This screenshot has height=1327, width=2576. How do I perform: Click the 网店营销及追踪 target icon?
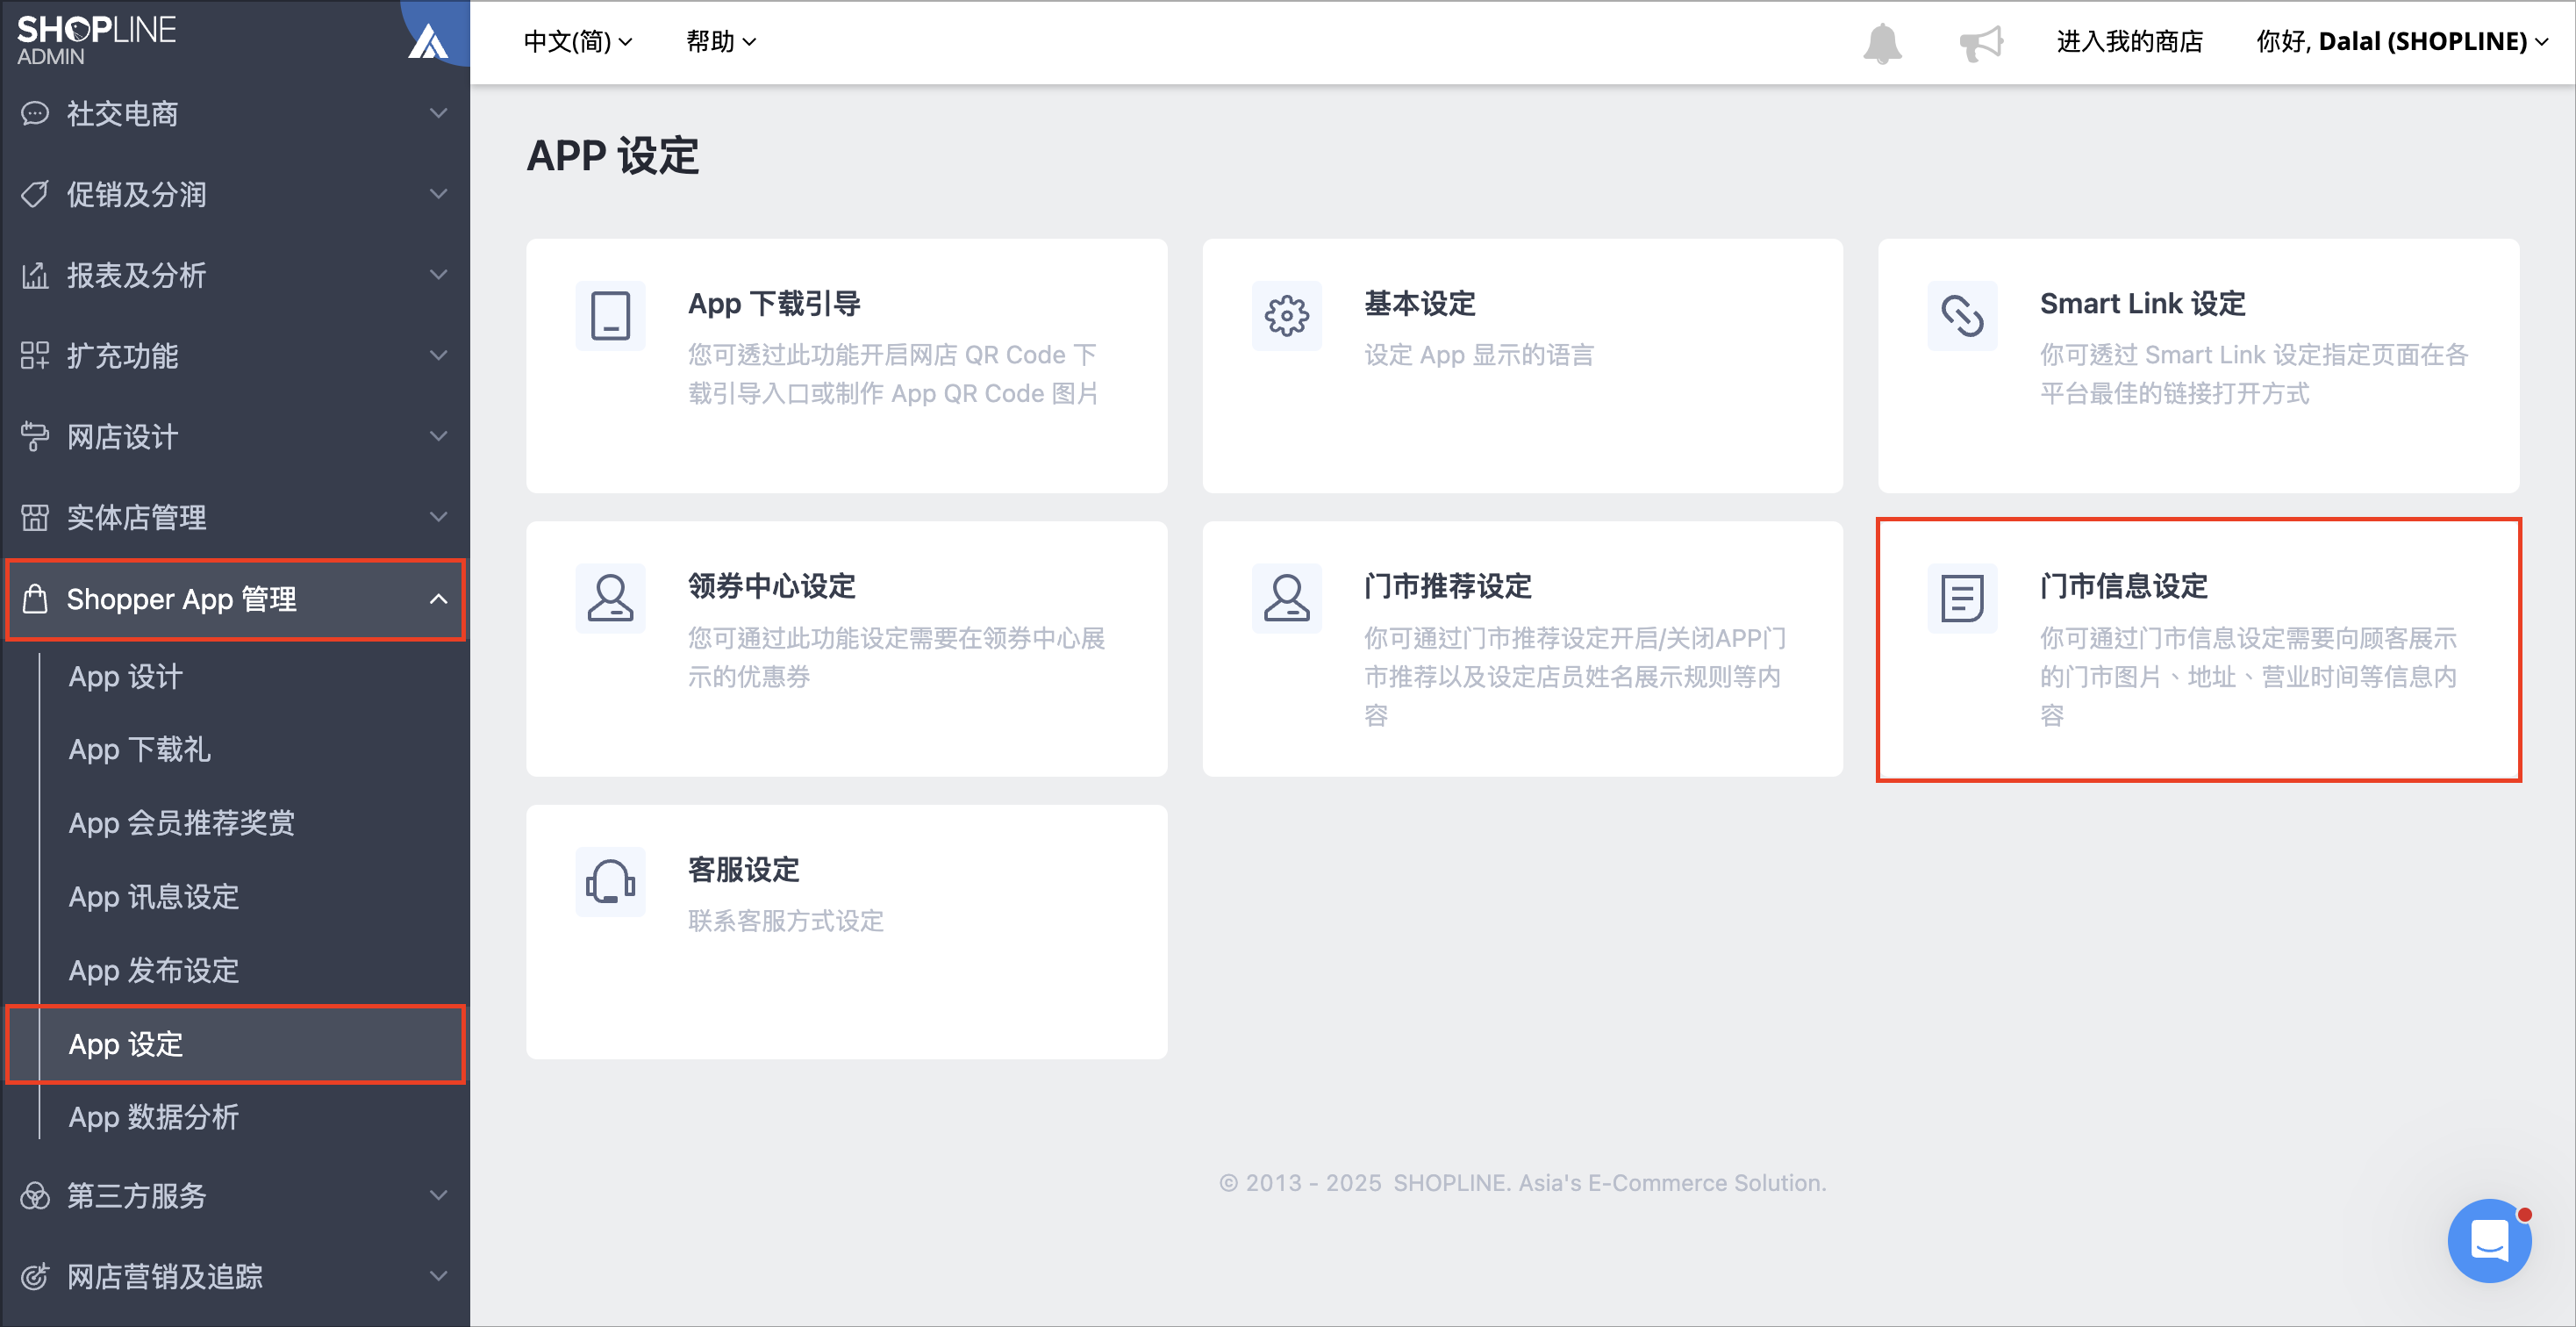point(35,1276)
